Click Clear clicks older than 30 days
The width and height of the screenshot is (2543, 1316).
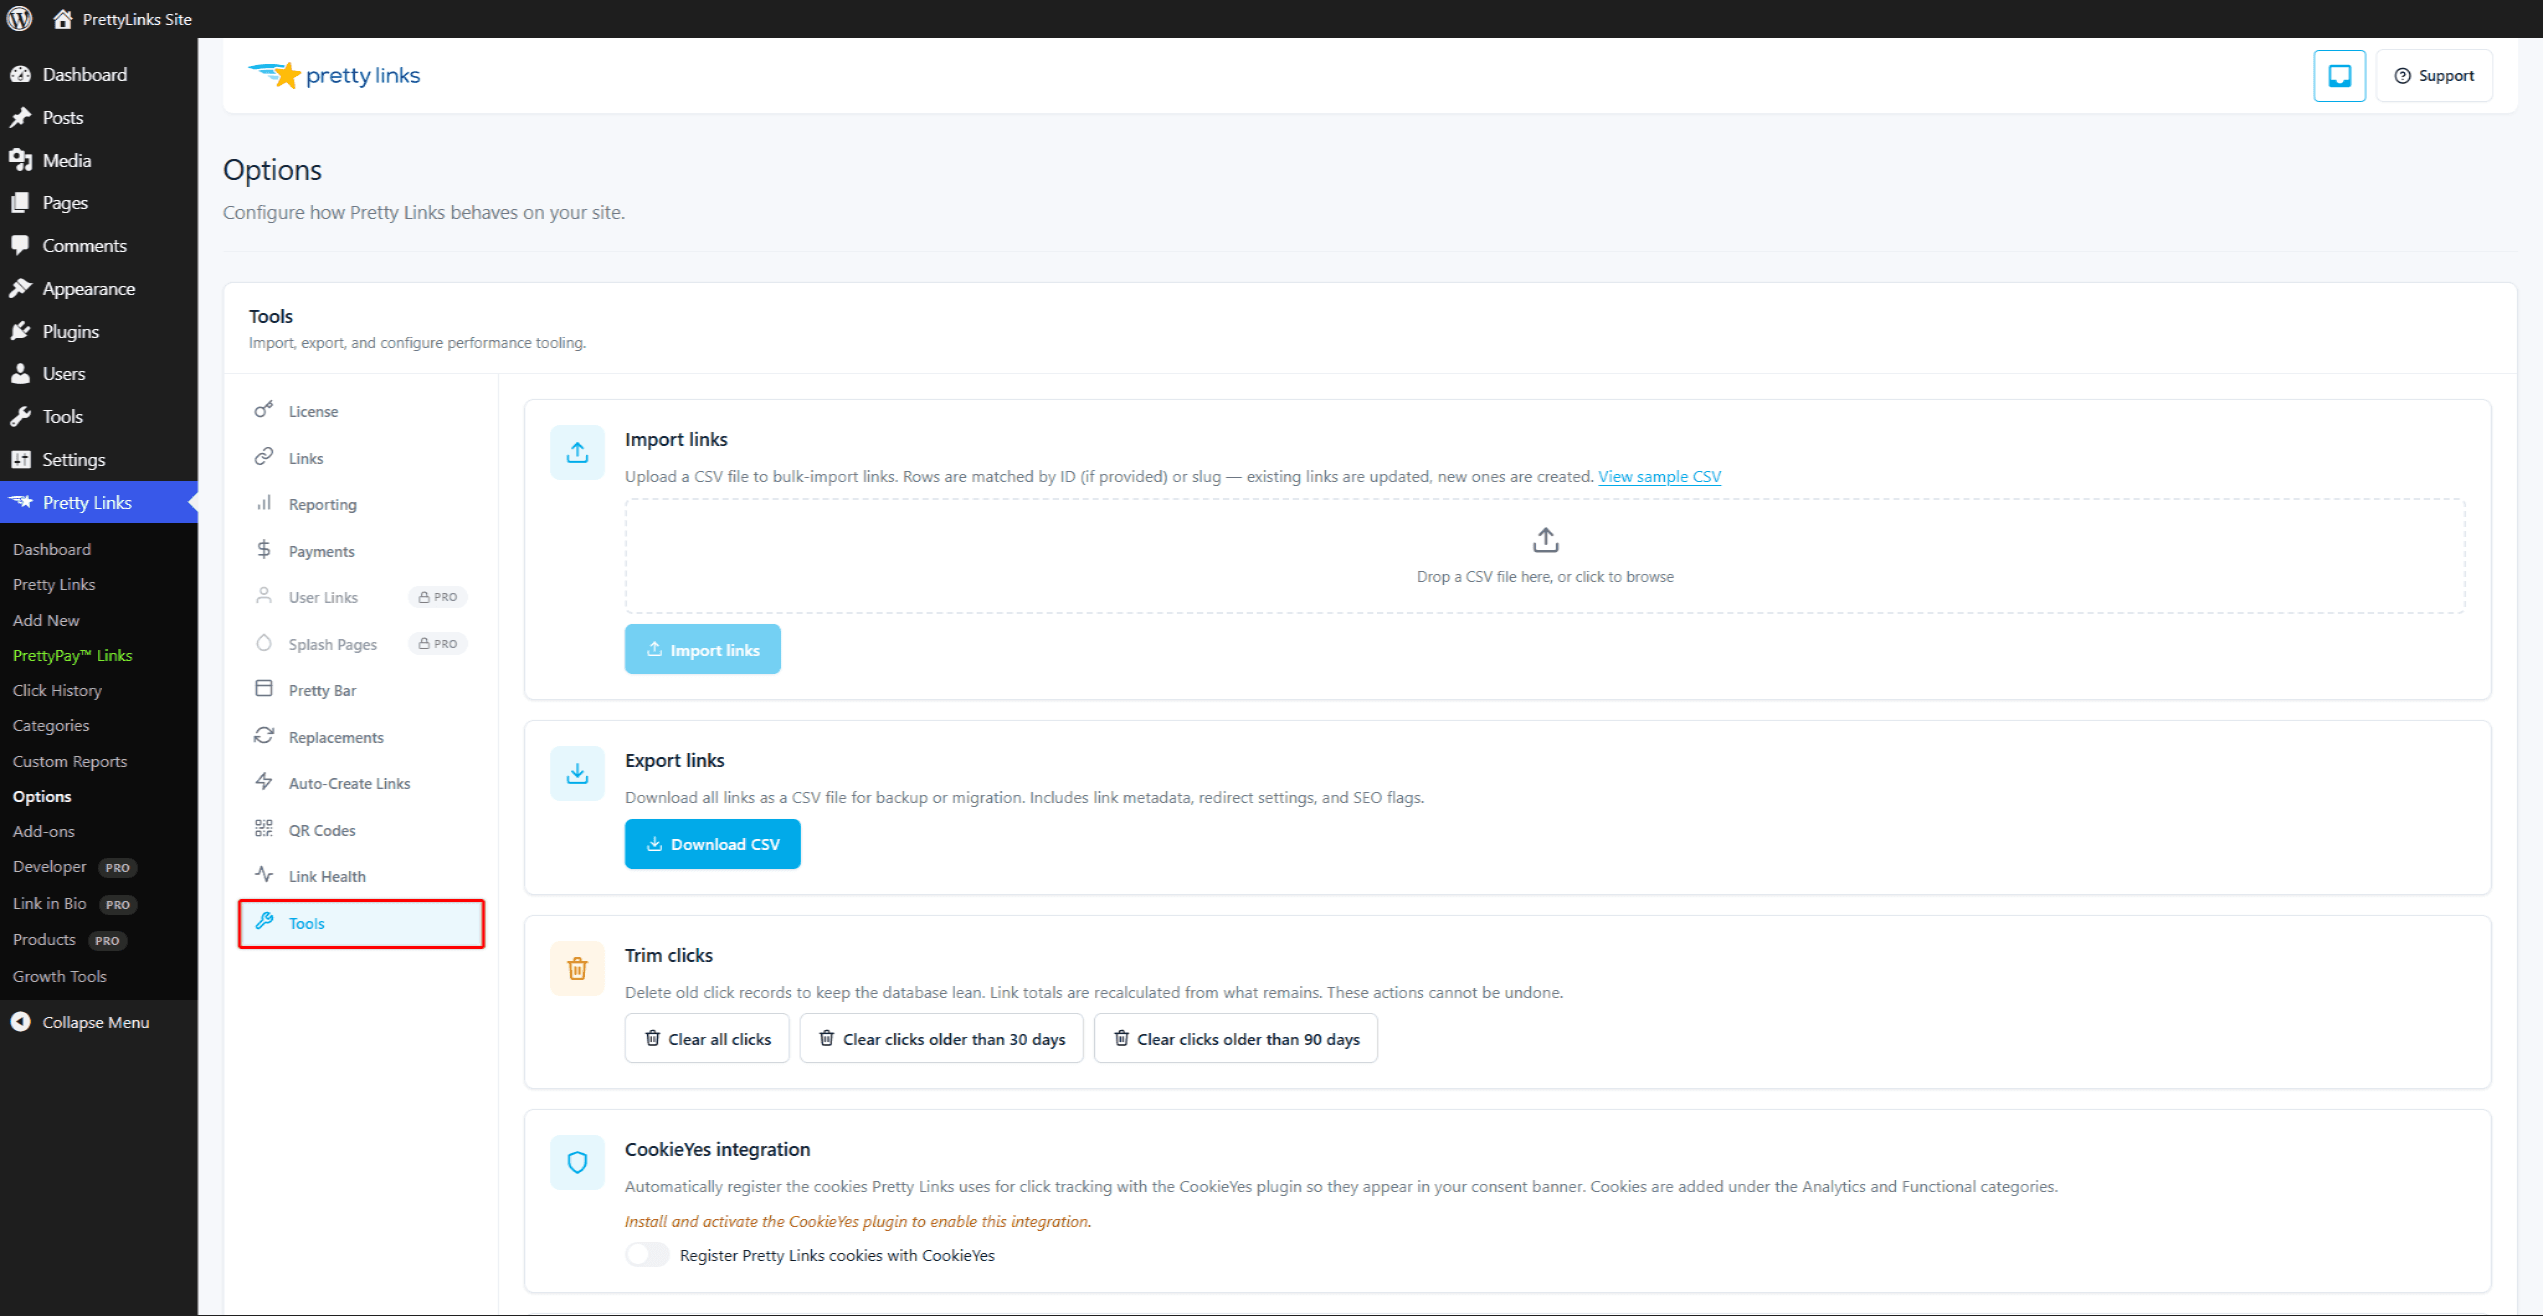point(941,1038)
